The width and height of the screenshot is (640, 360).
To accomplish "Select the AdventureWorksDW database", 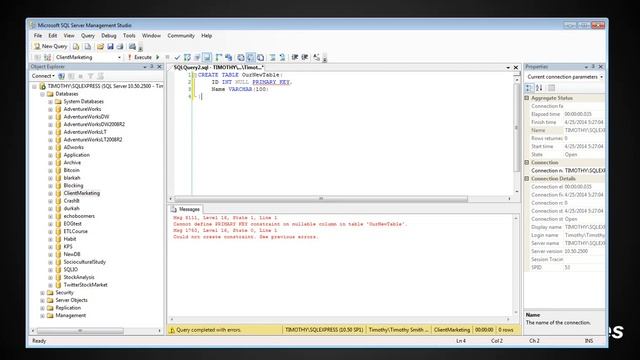I will (86, 117).
